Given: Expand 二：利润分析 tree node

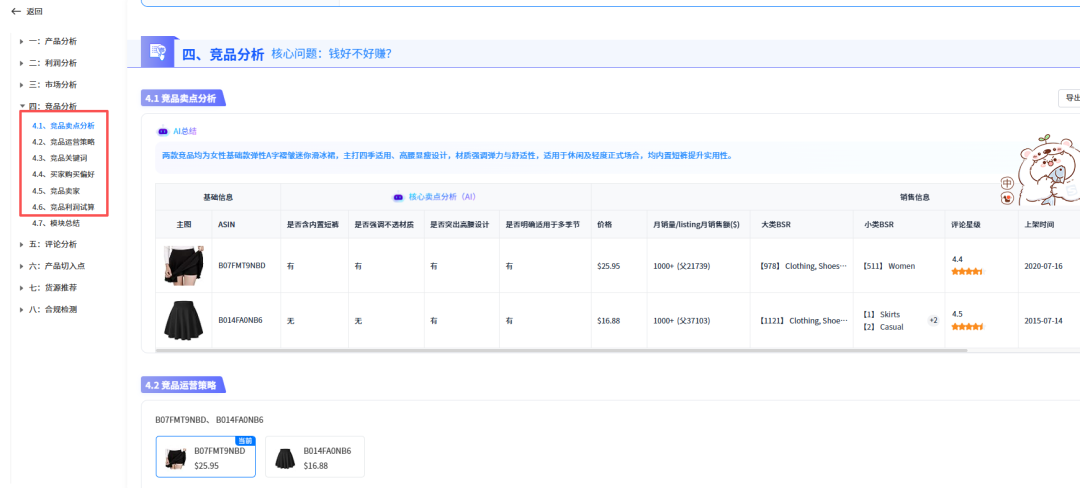Looking at the screenshot, I should click(22, 63).
